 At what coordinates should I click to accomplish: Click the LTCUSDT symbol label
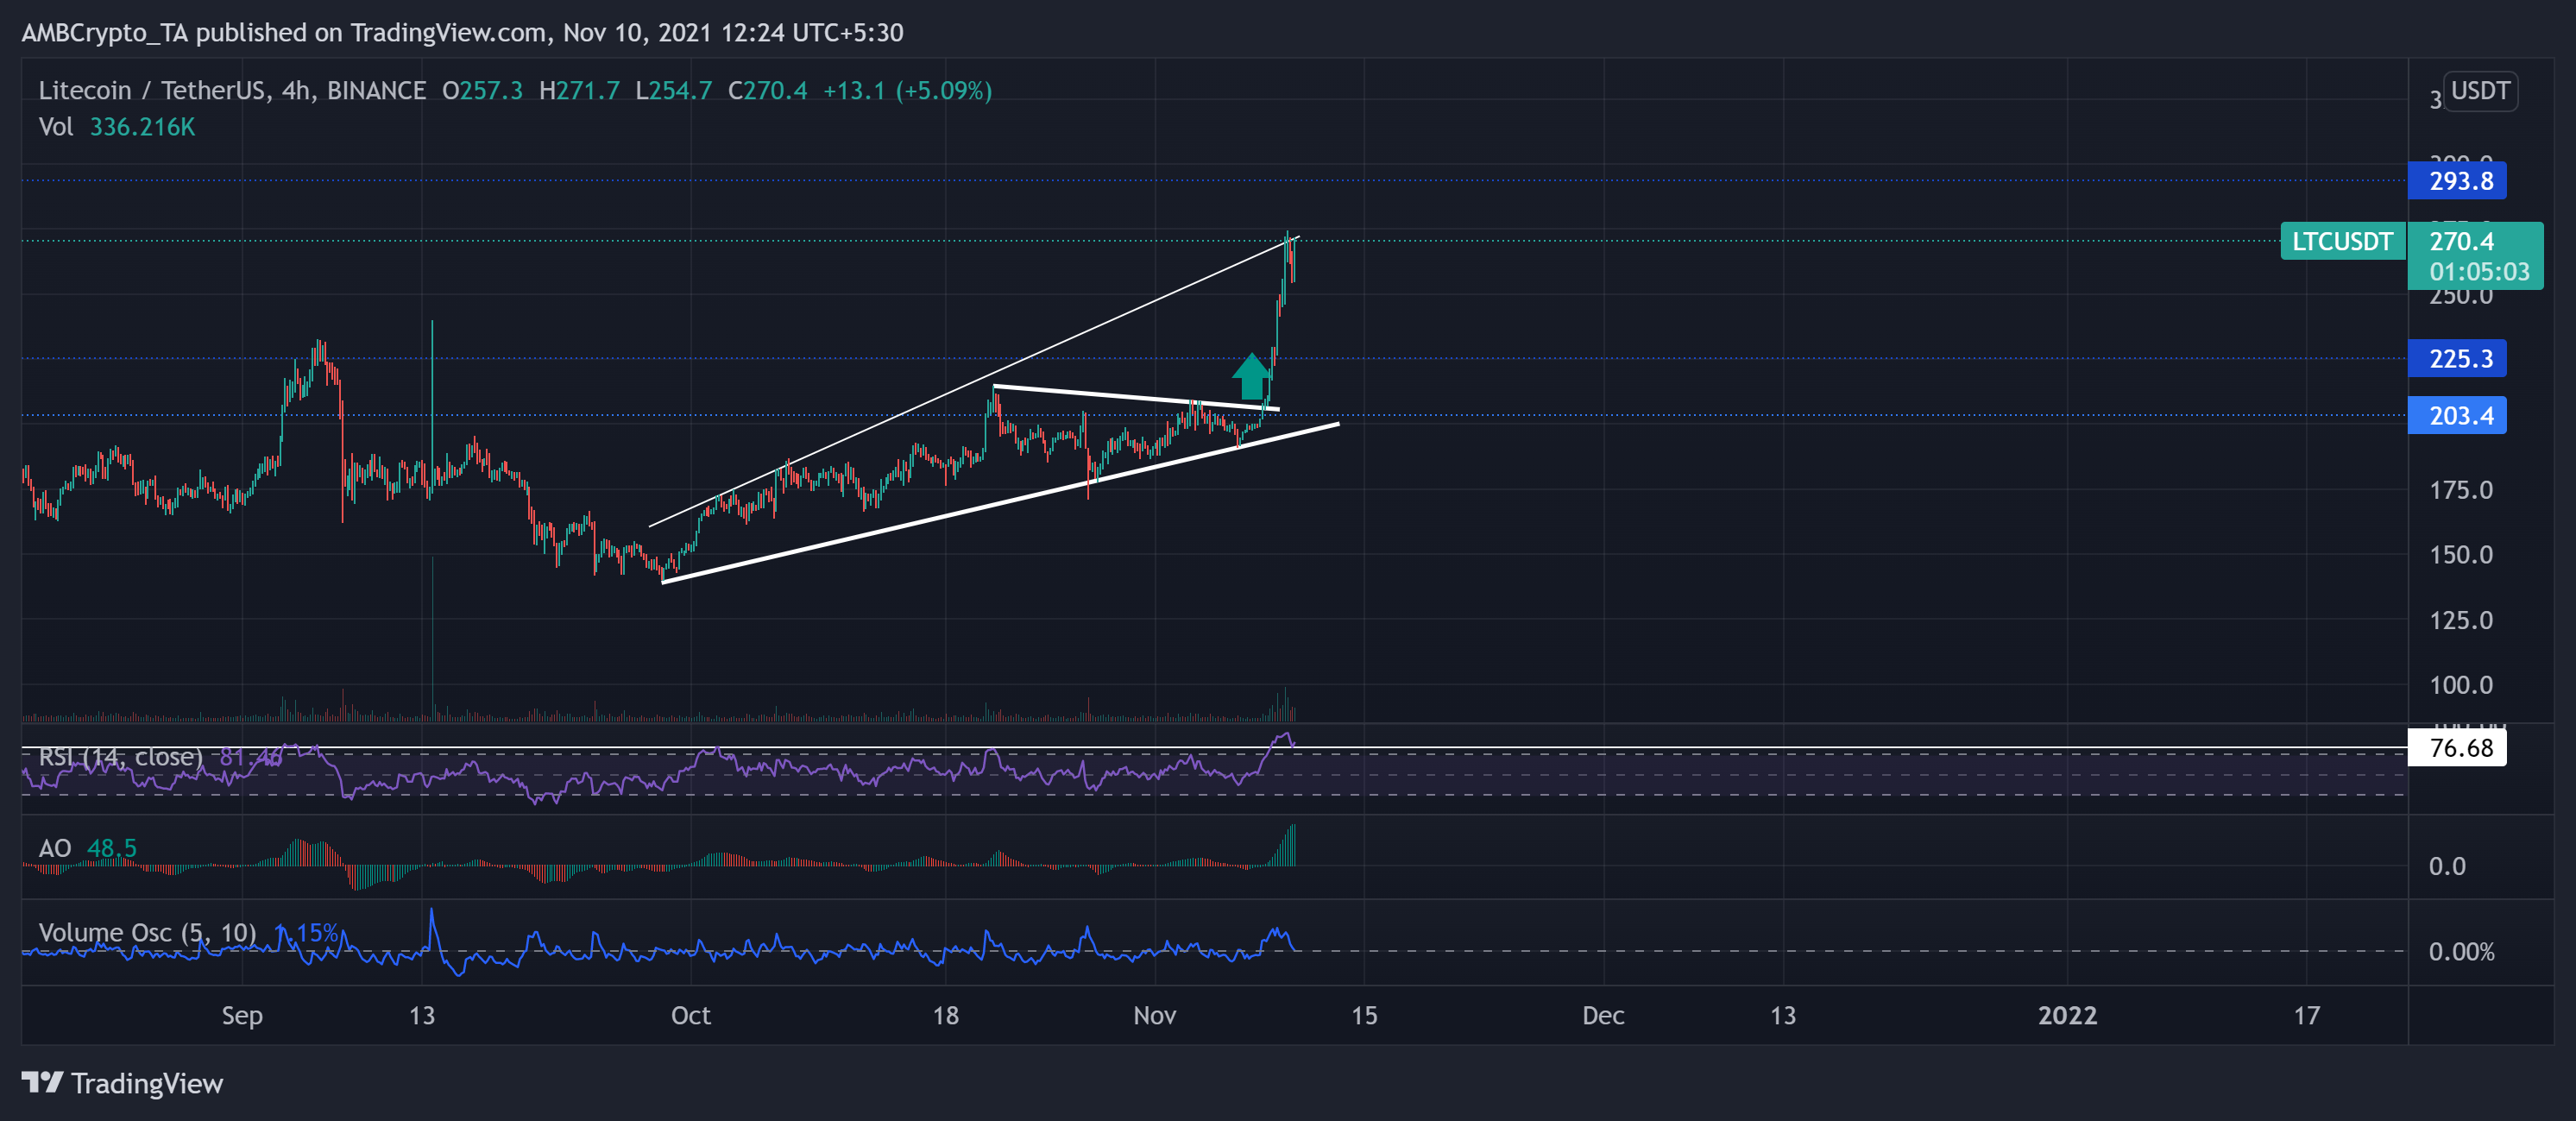tap(2342, 242)
